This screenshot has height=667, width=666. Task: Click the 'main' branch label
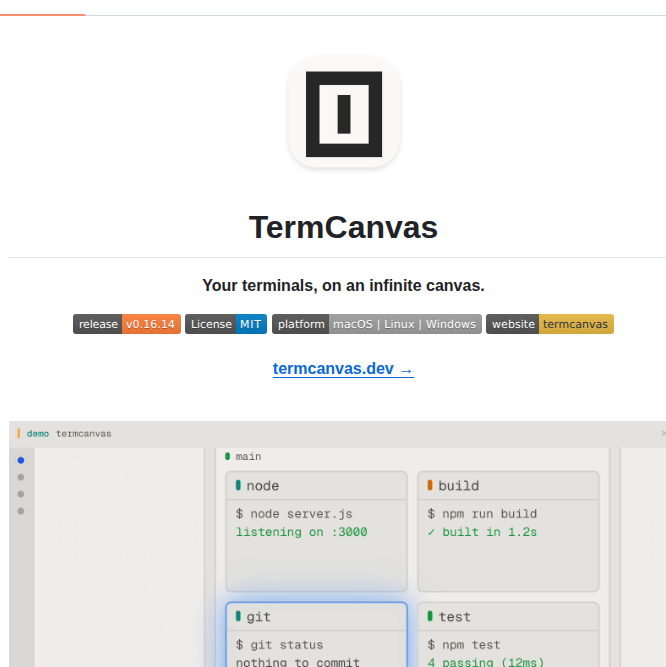tap(248, 456)
